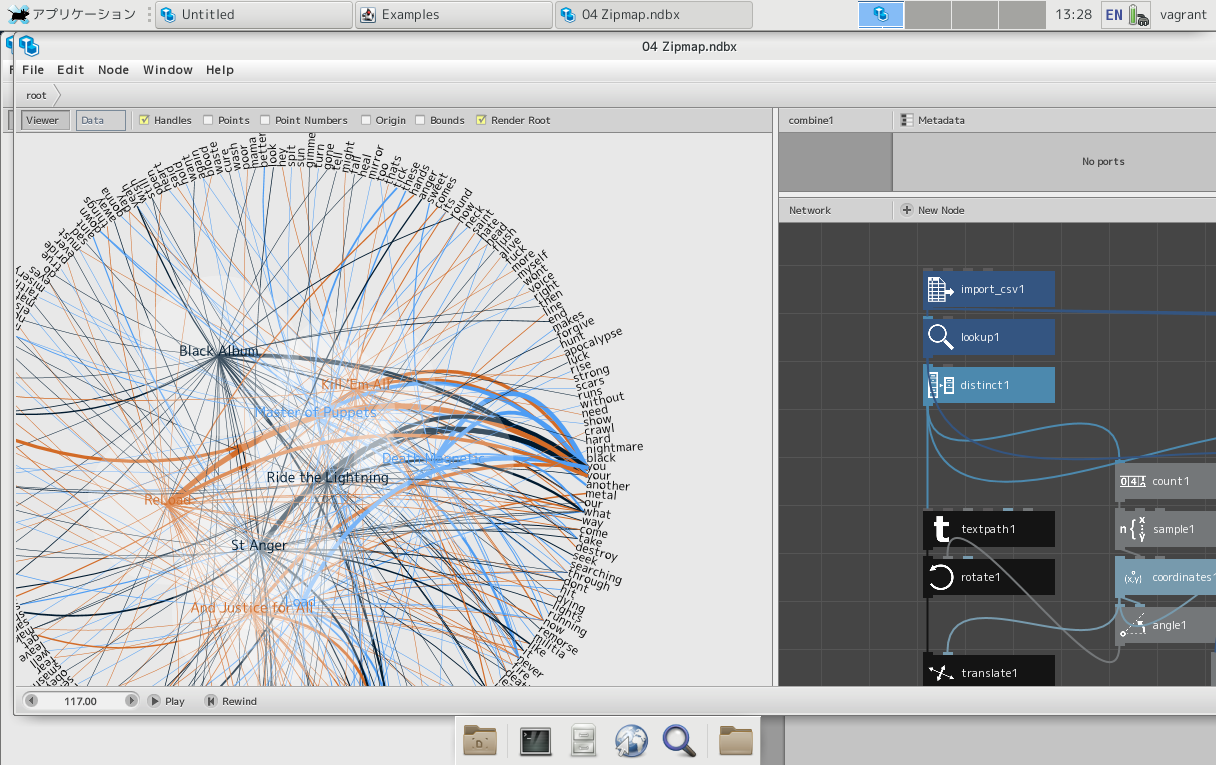Select the rotate1 circular arrow icon
Screen dimensions: 1216x765
point(939,577)
